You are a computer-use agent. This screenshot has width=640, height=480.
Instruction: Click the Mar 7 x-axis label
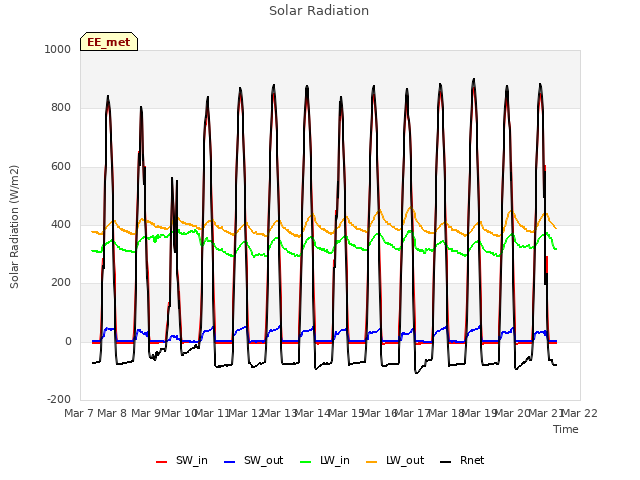point(79,413)
